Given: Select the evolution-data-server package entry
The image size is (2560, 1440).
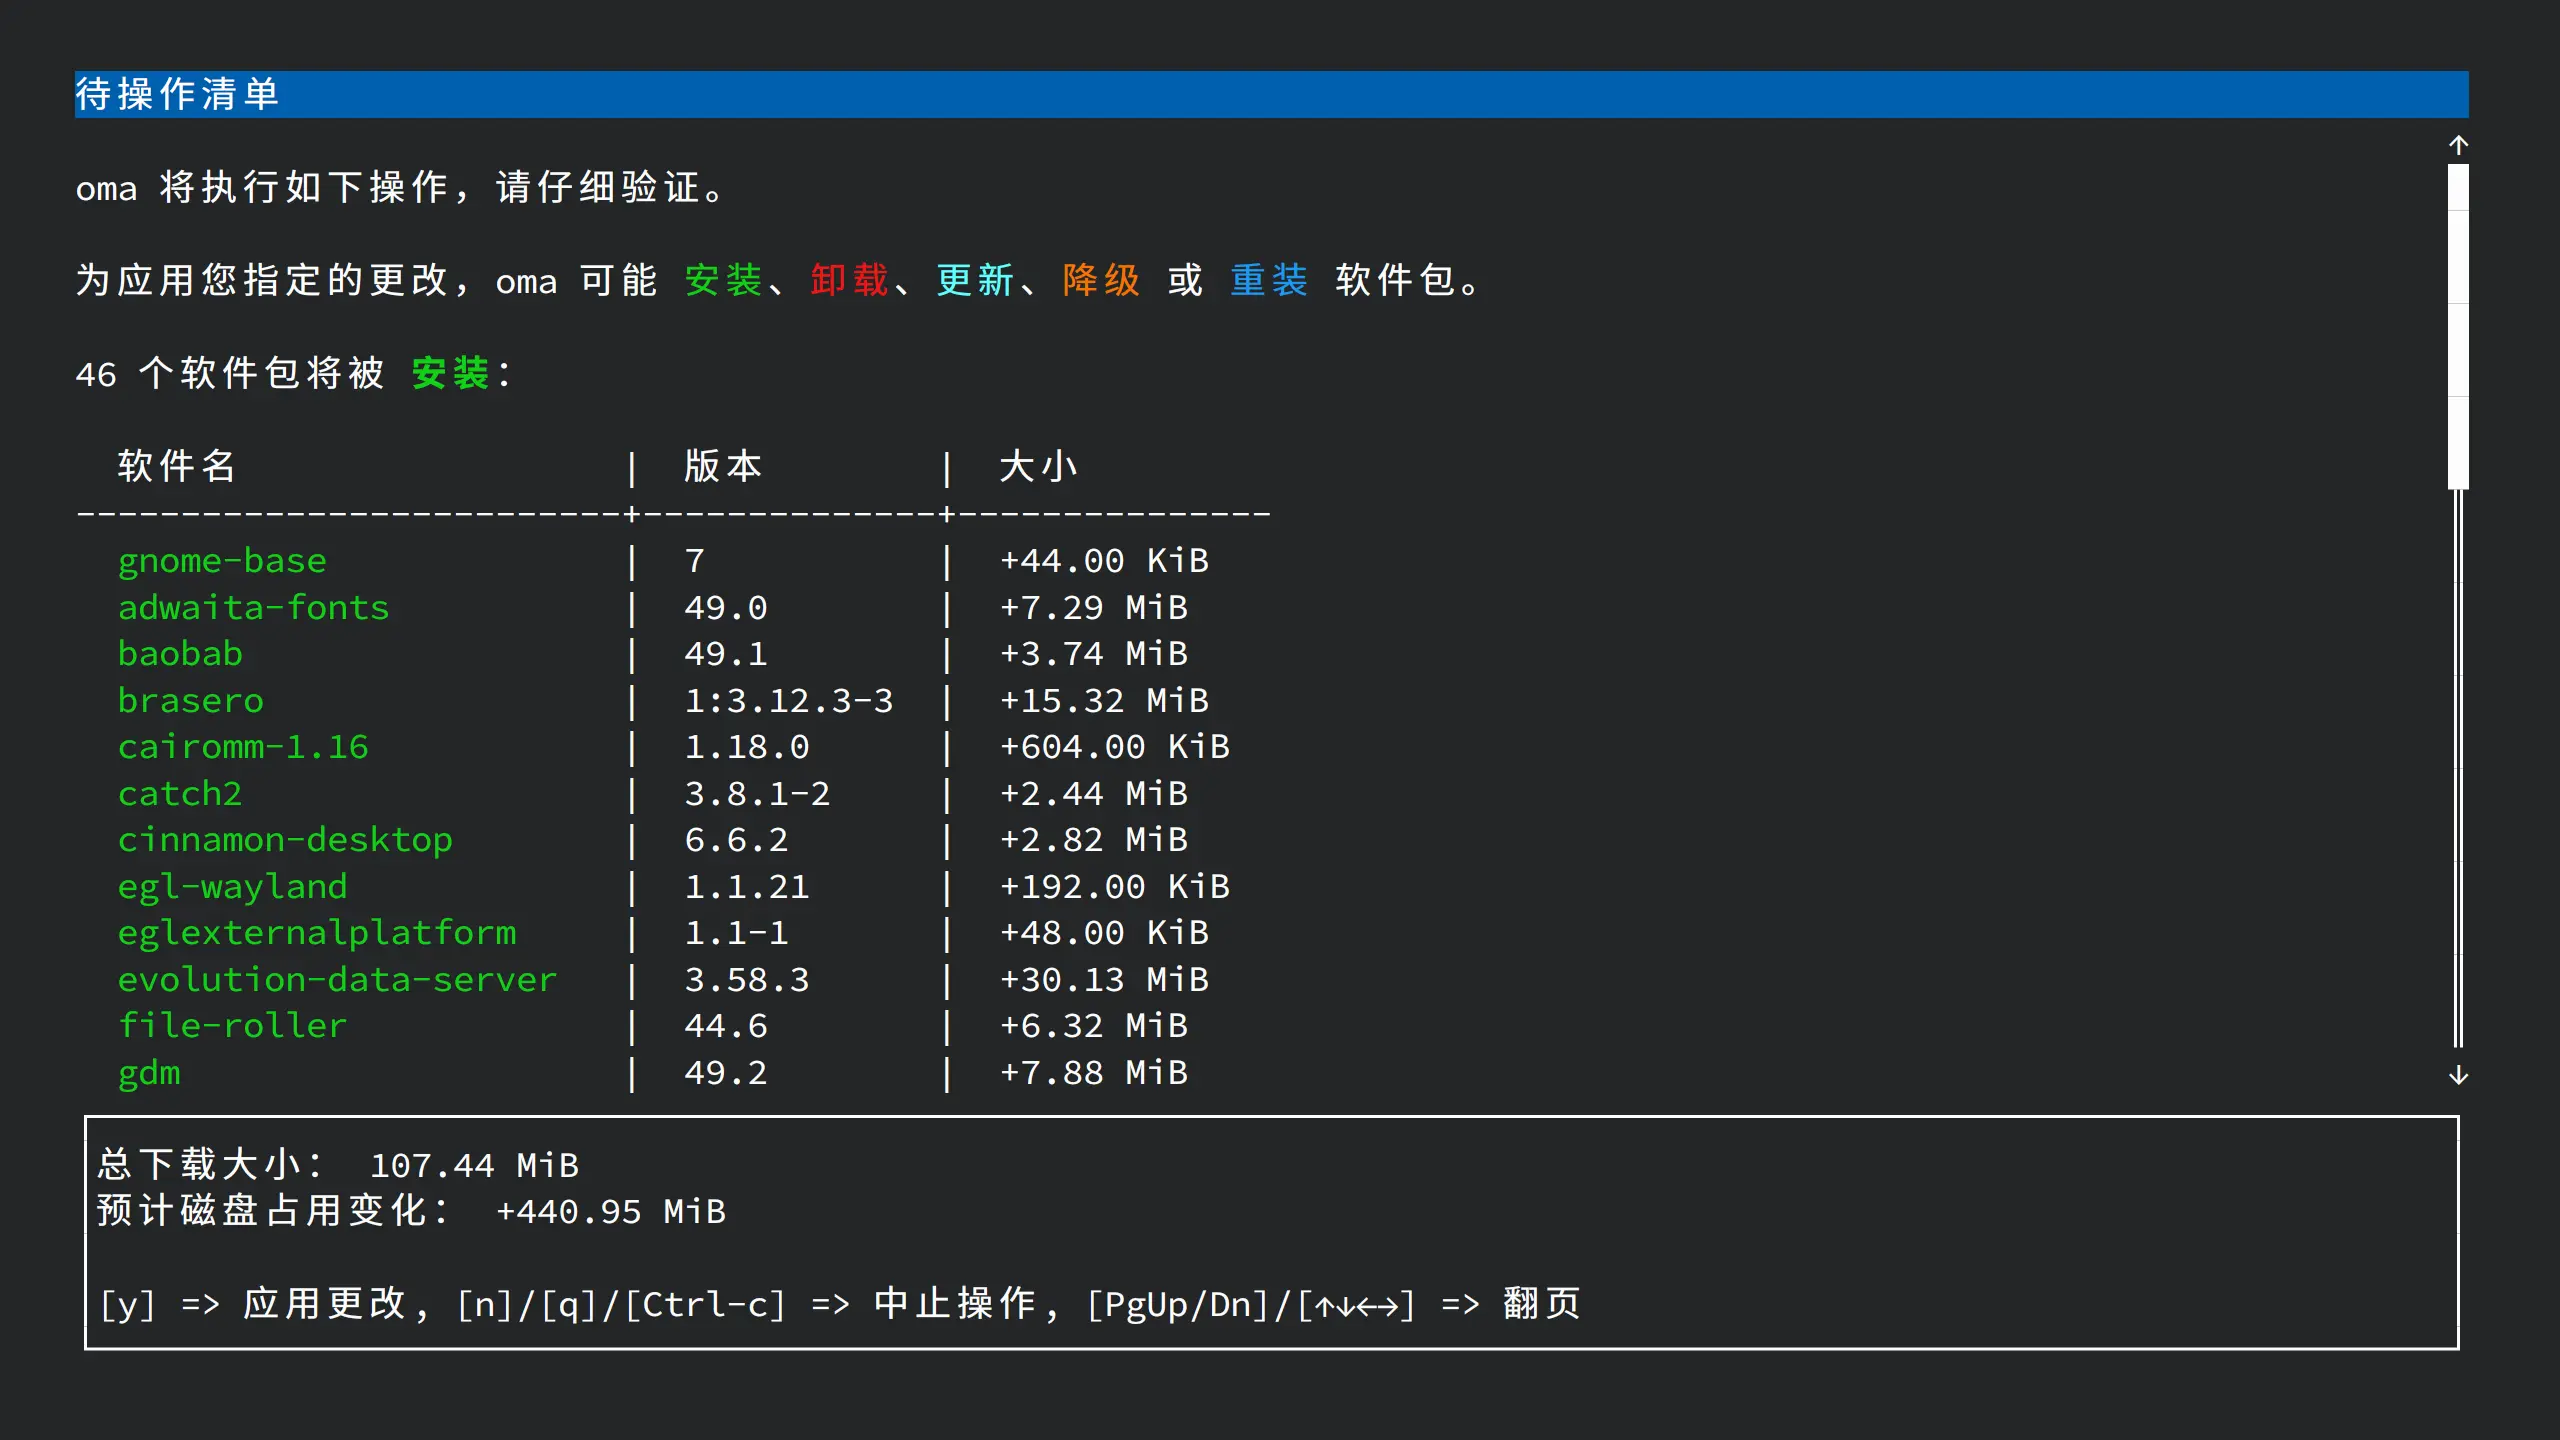Looking at the screenshot, I should click(338, 979).
